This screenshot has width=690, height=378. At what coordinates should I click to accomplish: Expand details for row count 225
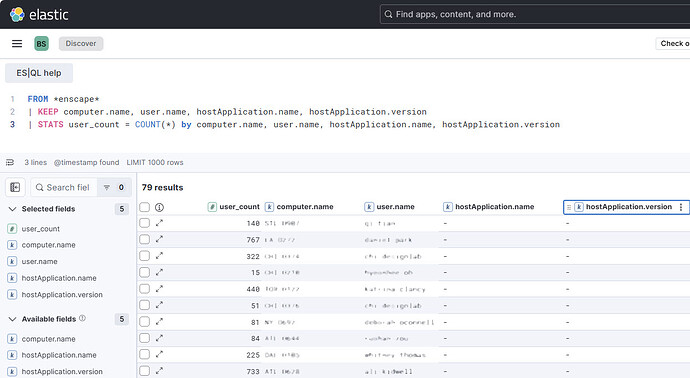click(159, 354)
